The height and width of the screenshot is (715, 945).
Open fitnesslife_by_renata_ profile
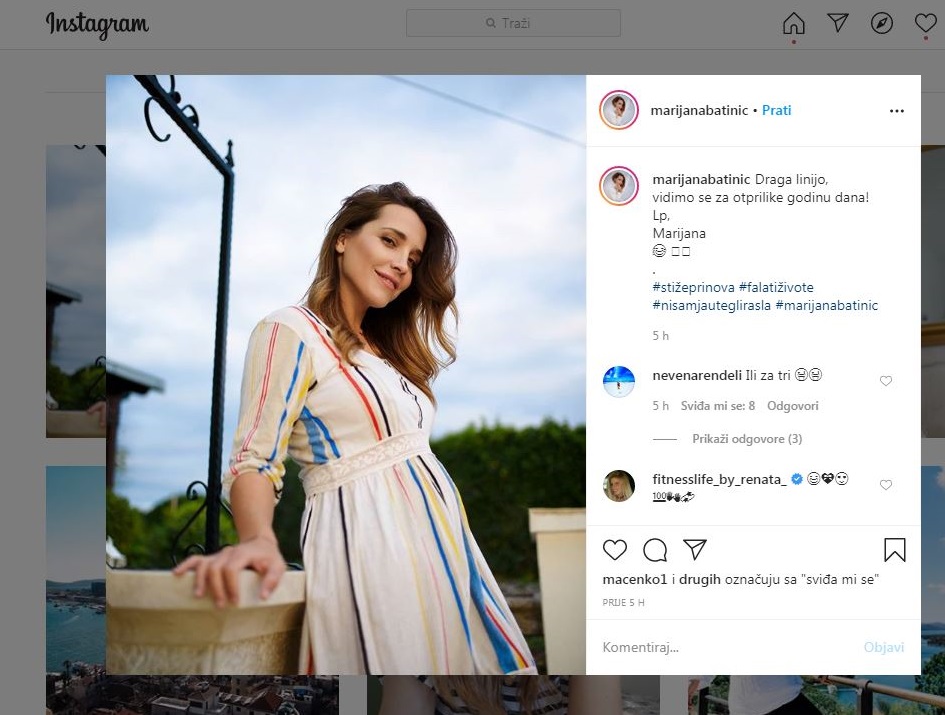[x=719, y=479]
